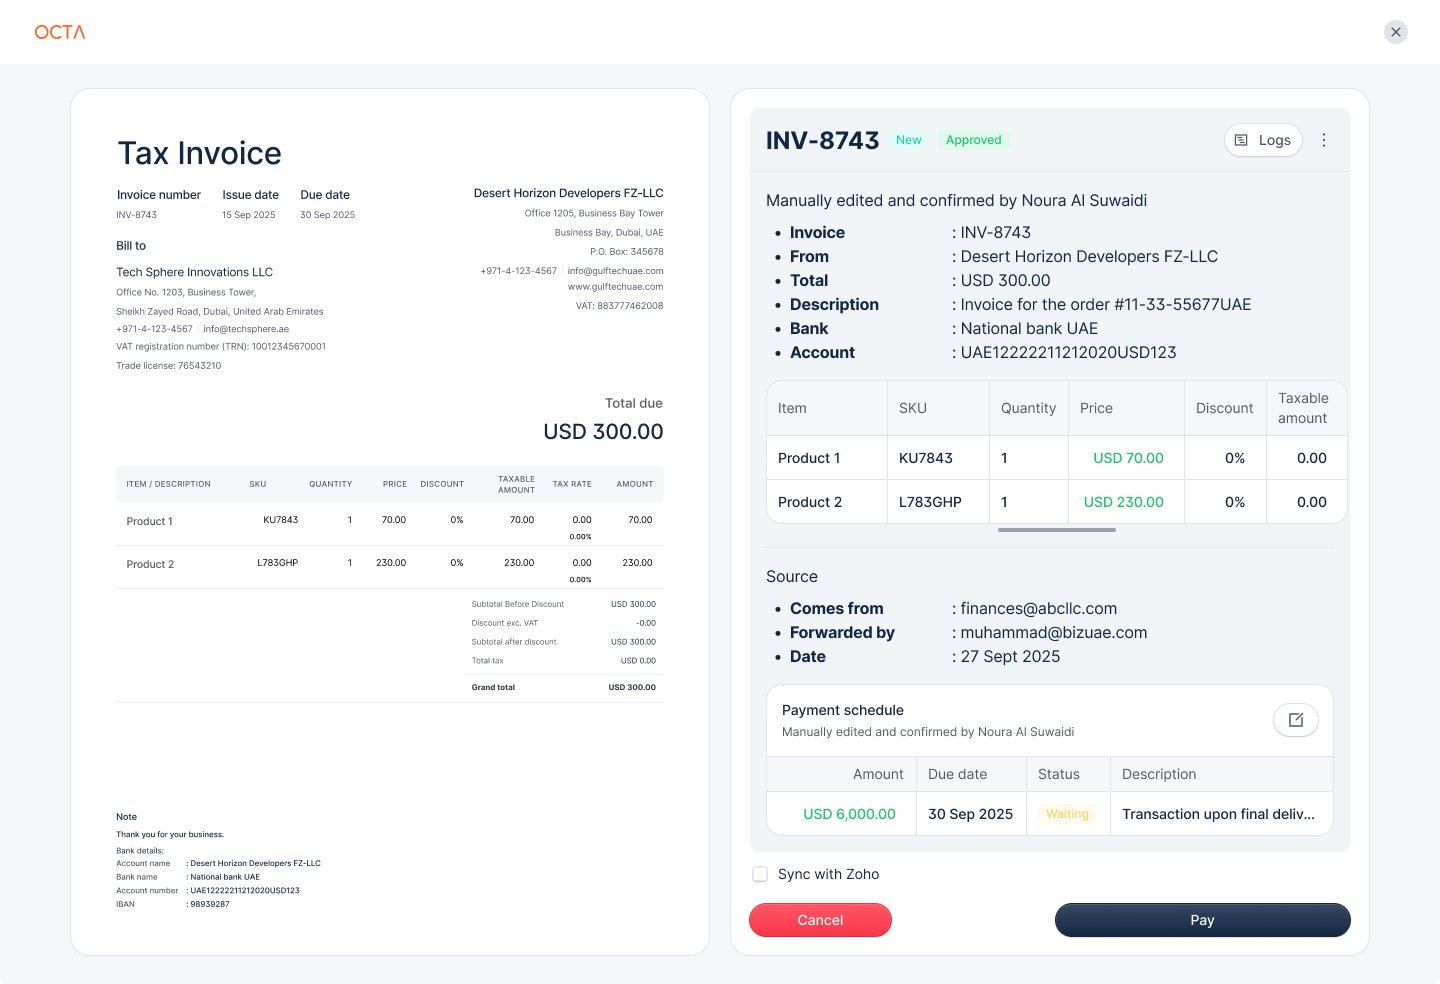1440x984 pixels.
Task: Click the Pay button
Action: pos(1202,920)
